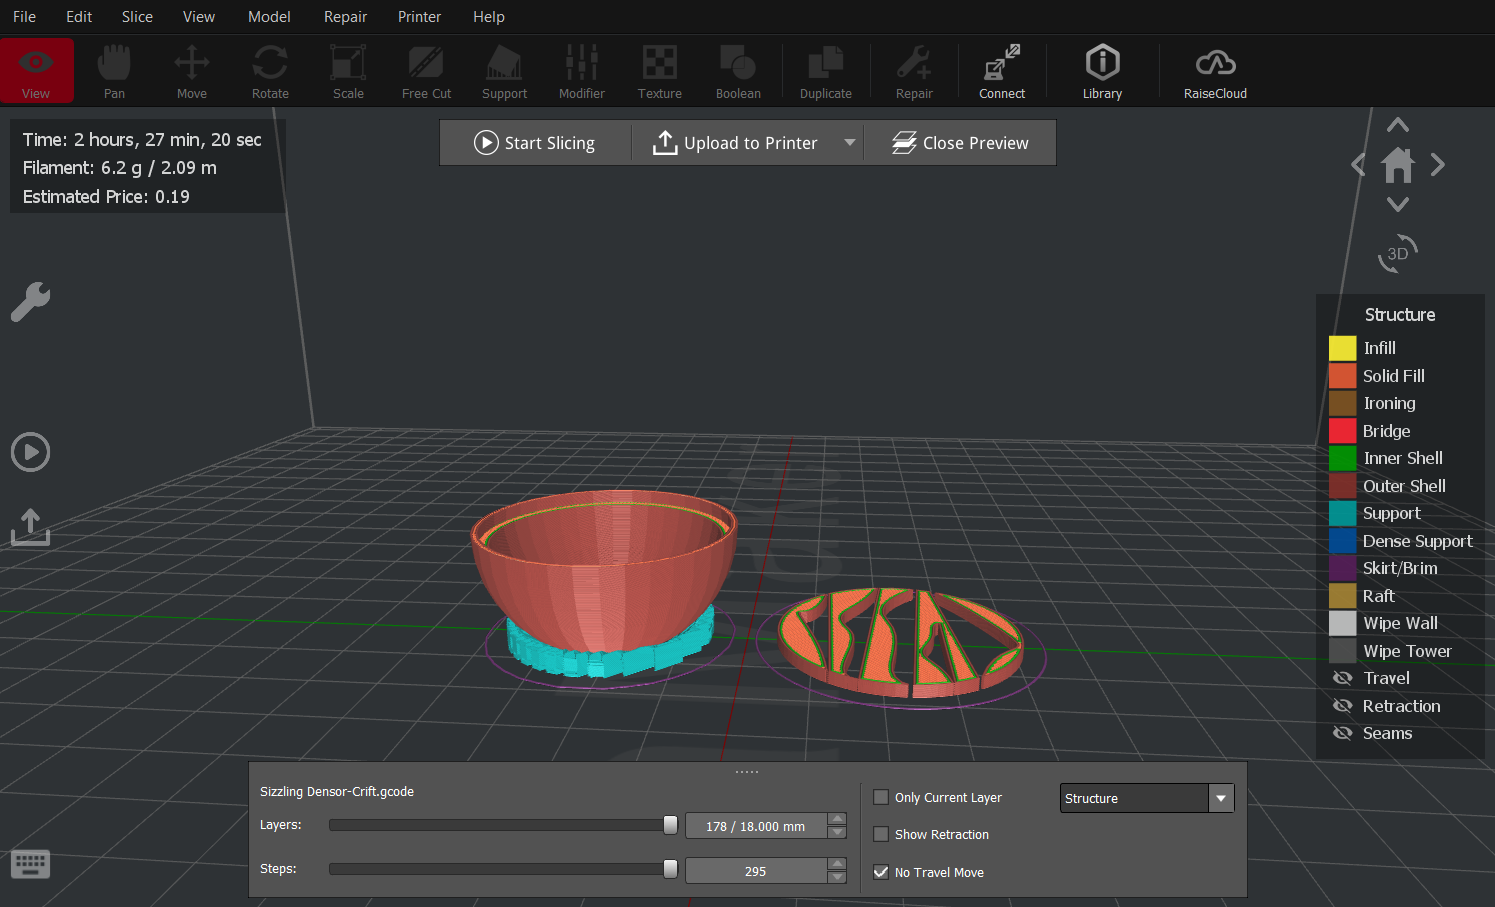This screenshot has height=907, width=1495.
Task: Open the Free Cut tool
Action: [426, 71]
